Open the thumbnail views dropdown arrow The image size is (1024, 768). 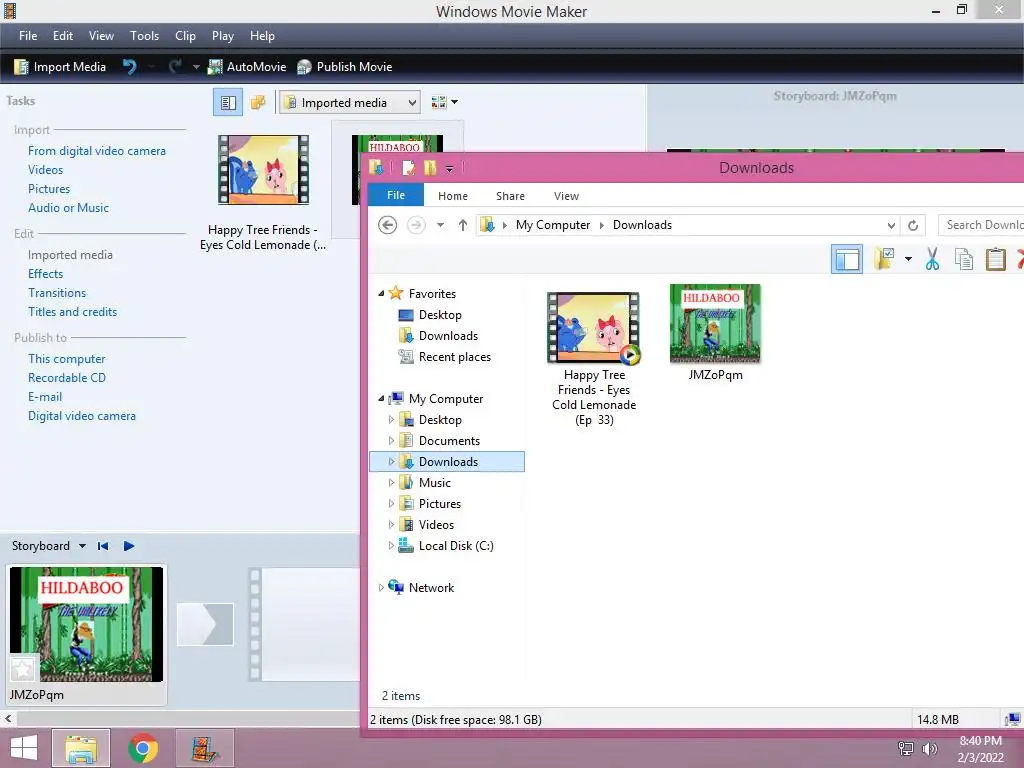pos(455,103)
